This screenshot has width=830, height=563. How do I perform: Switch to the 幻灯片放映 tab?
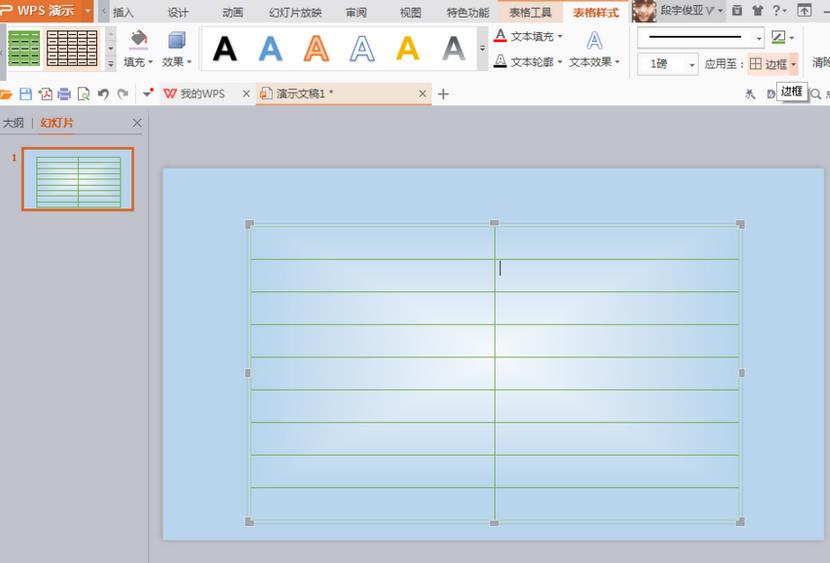[295, 13]
